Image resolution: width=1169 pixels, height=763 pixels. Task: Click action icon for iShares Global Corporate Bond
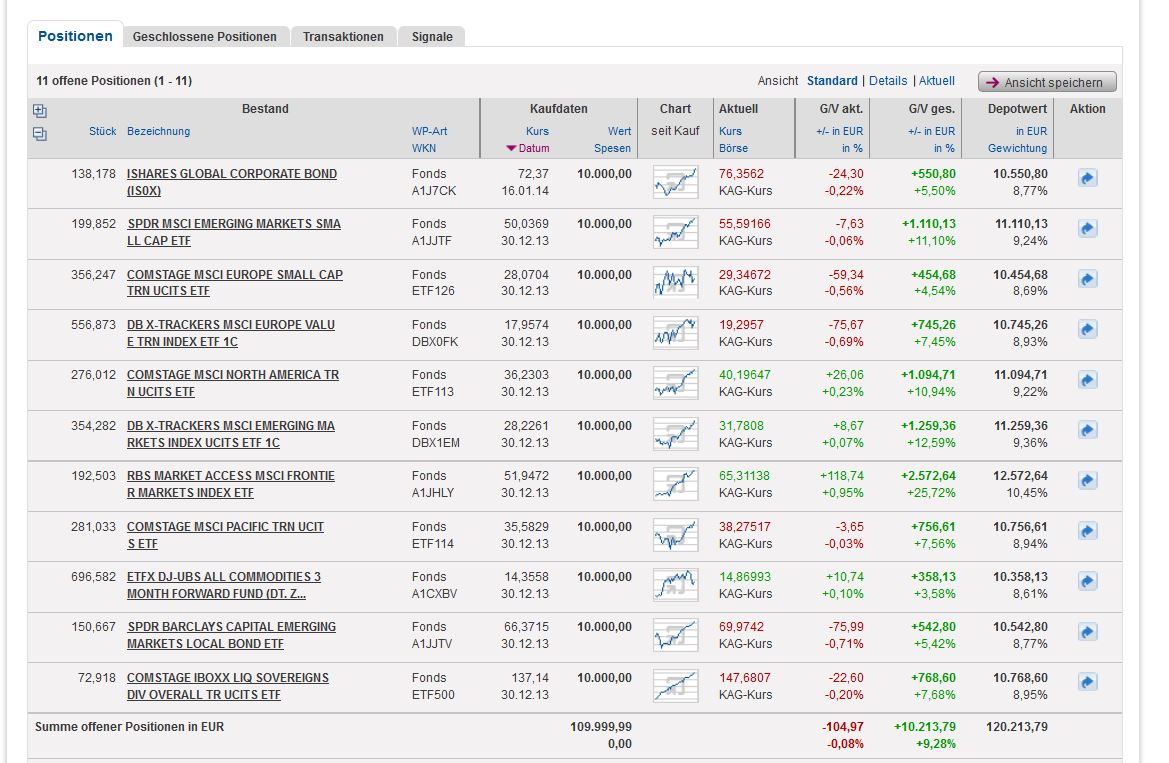pyautogui.click(x=1088, y=178)
